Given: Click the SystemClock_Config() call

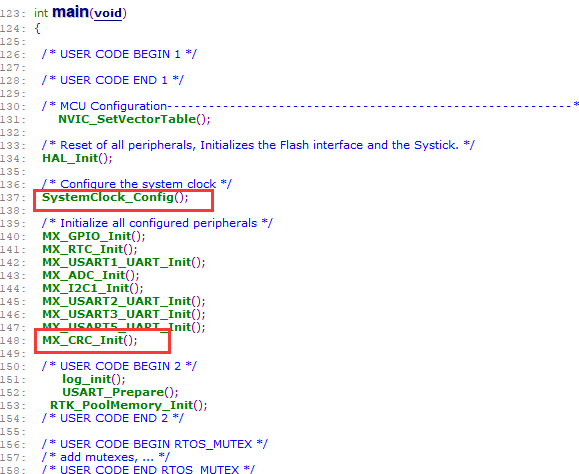Looking at the screenshot, I should (115, 197).
